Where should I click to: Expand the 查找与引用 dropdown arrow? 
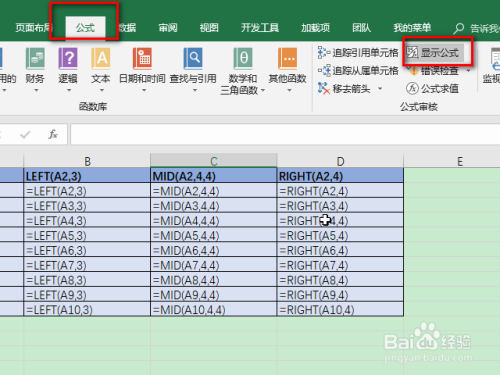(194, 90)
